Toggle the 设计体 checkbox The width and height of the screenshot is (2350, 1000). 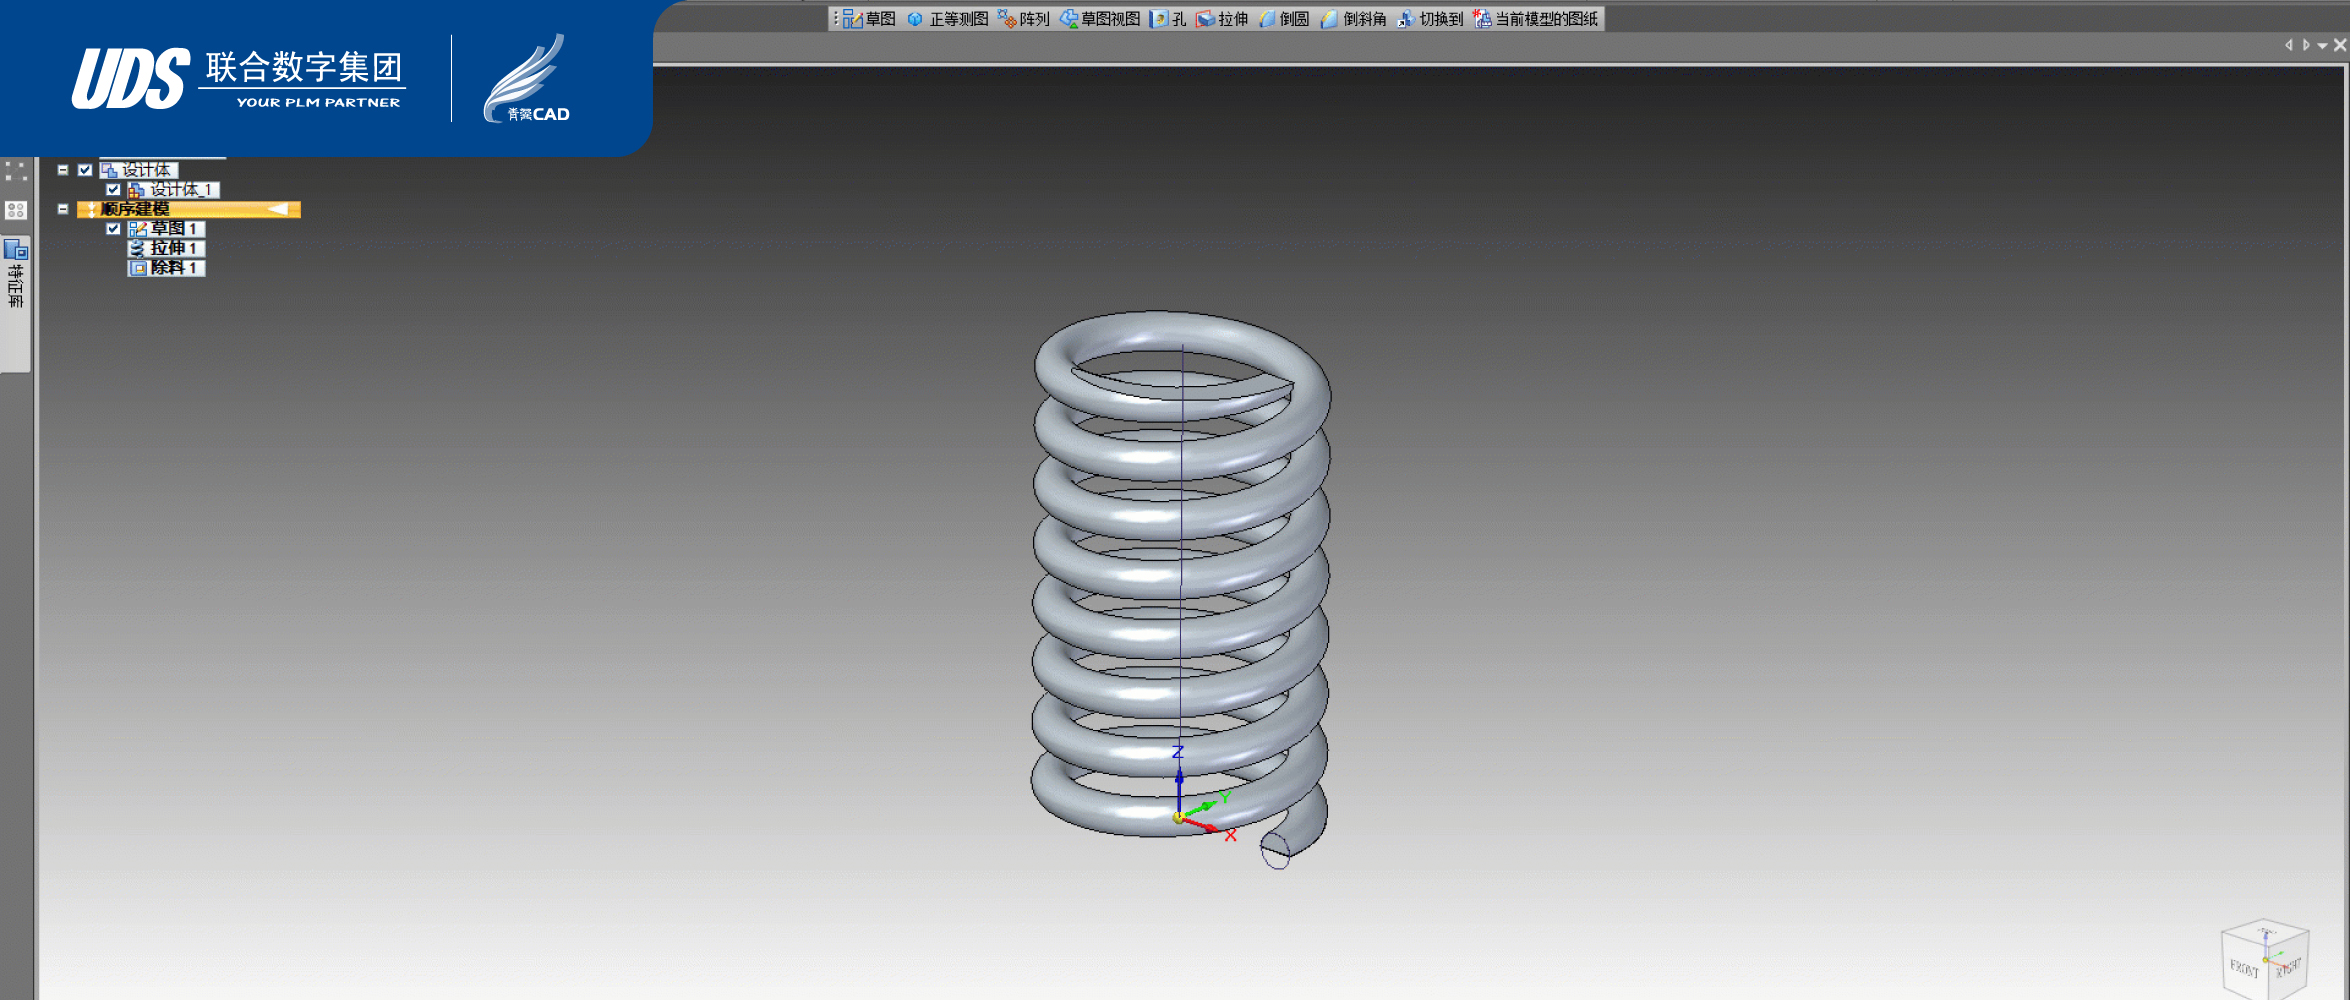(x=85, y=170)
